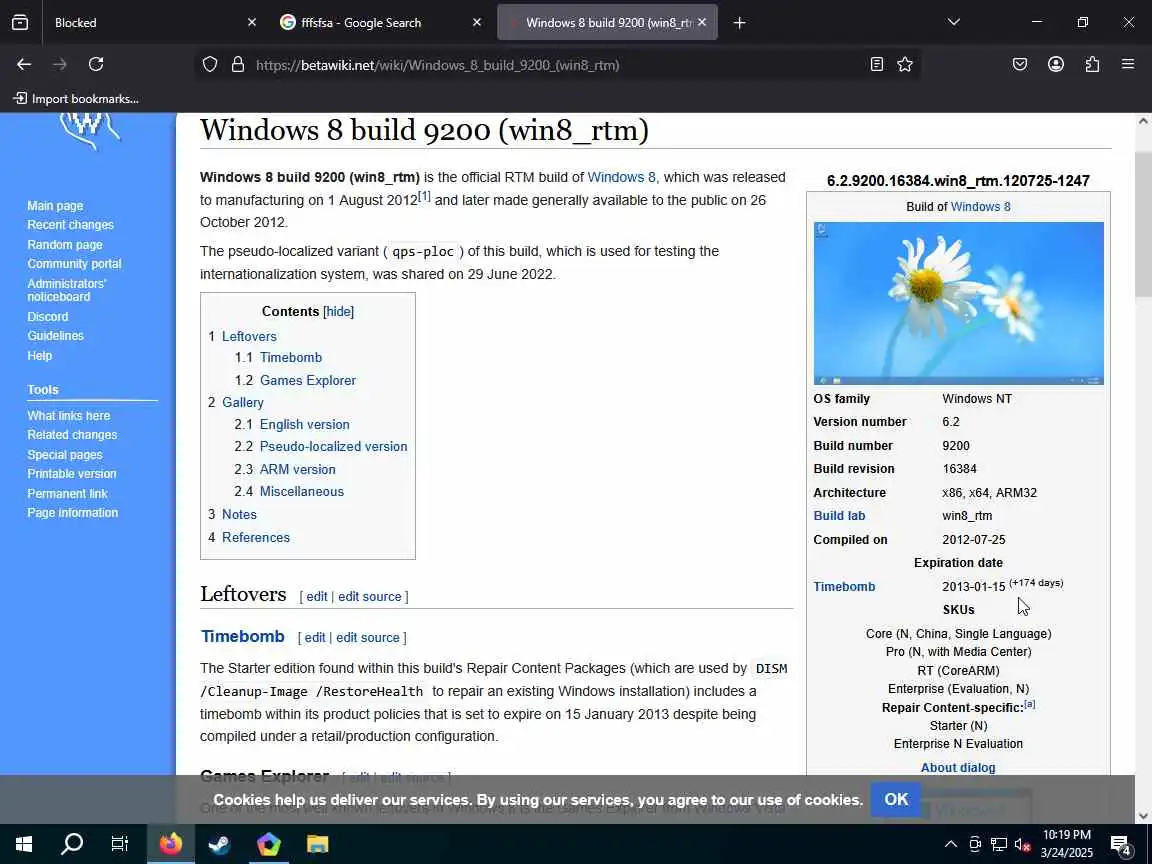Click the site security padlock icon
1152x864 pixels.
pos(238,65)
